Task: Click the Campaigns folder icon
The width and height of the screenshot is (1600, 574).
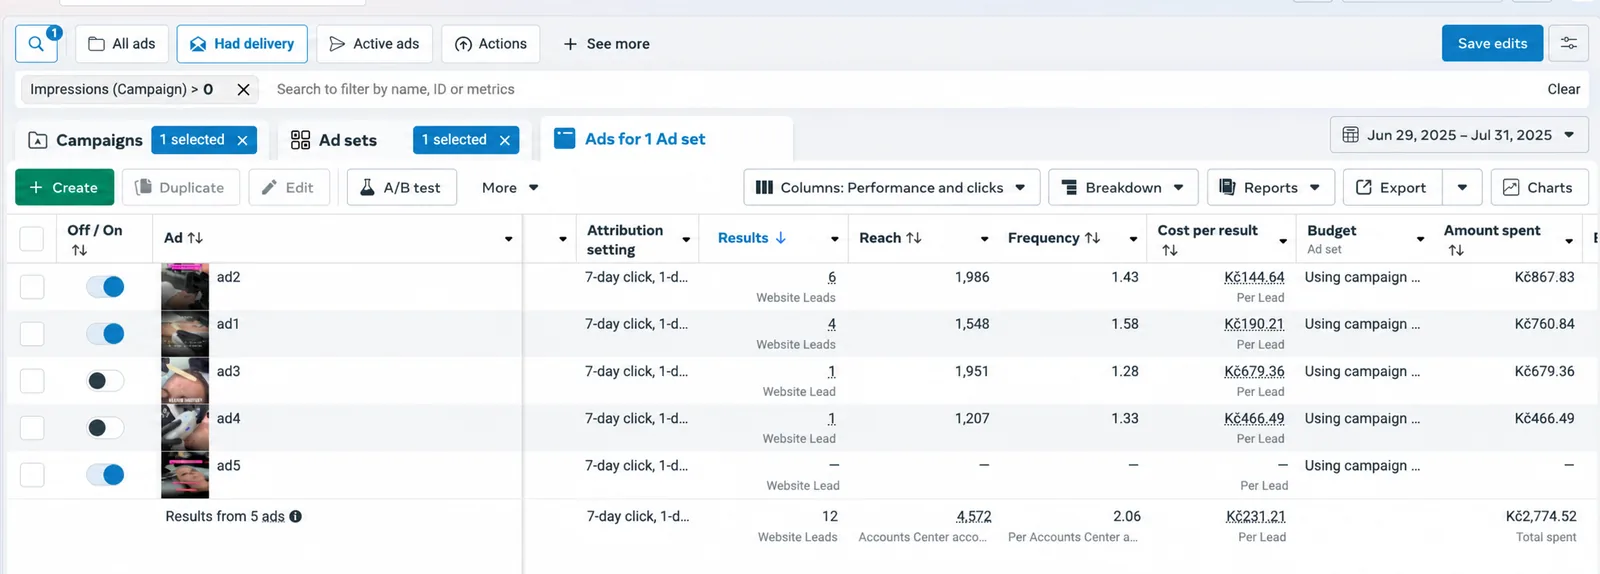Action: tap(38, 140)
